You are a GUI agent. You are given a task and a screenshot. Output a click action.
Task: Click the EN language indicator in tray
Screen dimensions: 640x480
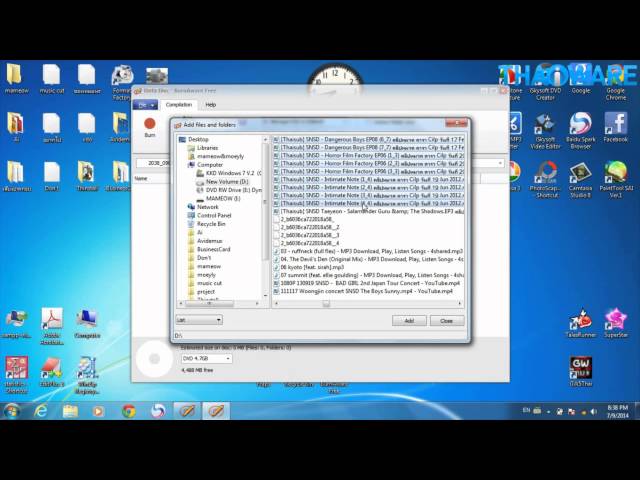(x=526, y=410)
